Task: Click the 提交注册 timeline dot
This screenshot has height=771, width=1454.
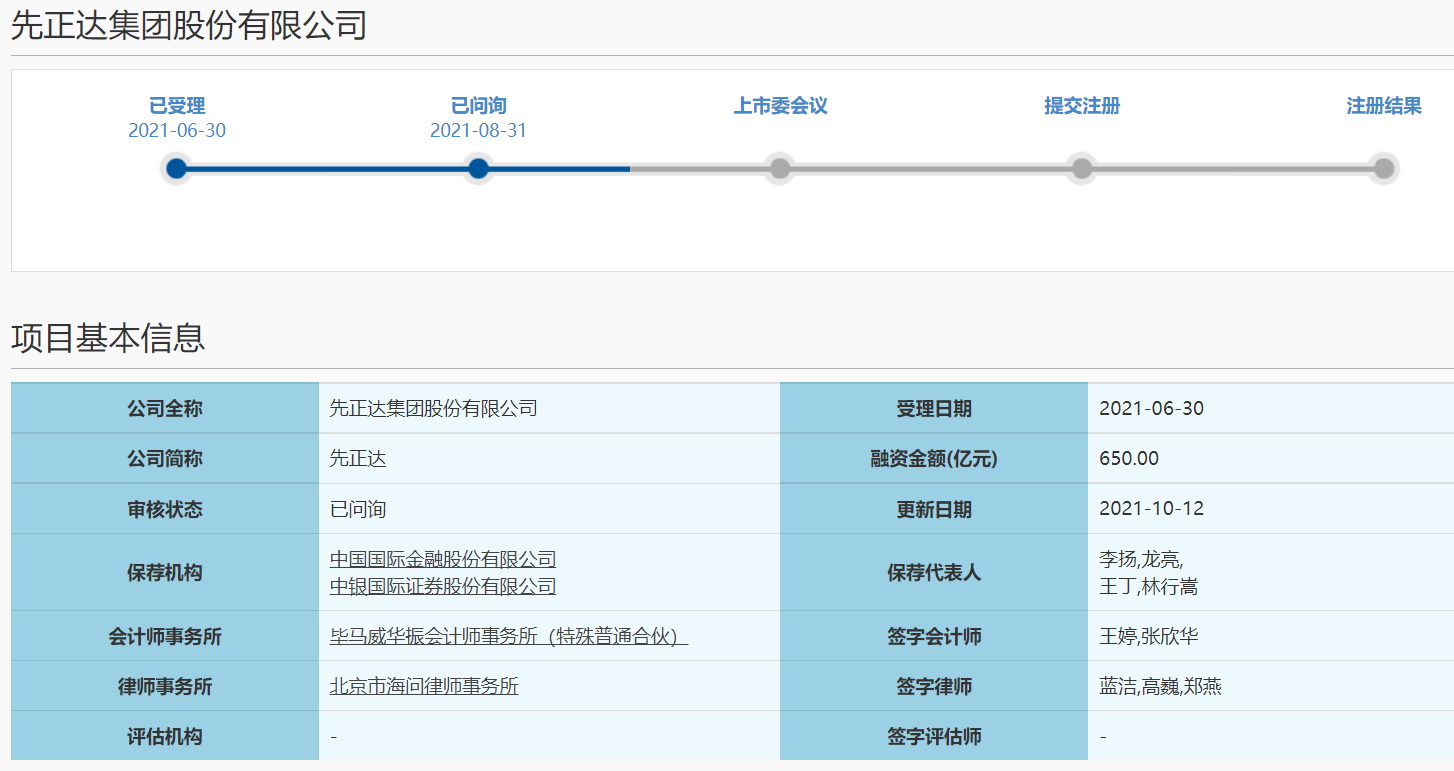Action: [x=1082, y=168]
